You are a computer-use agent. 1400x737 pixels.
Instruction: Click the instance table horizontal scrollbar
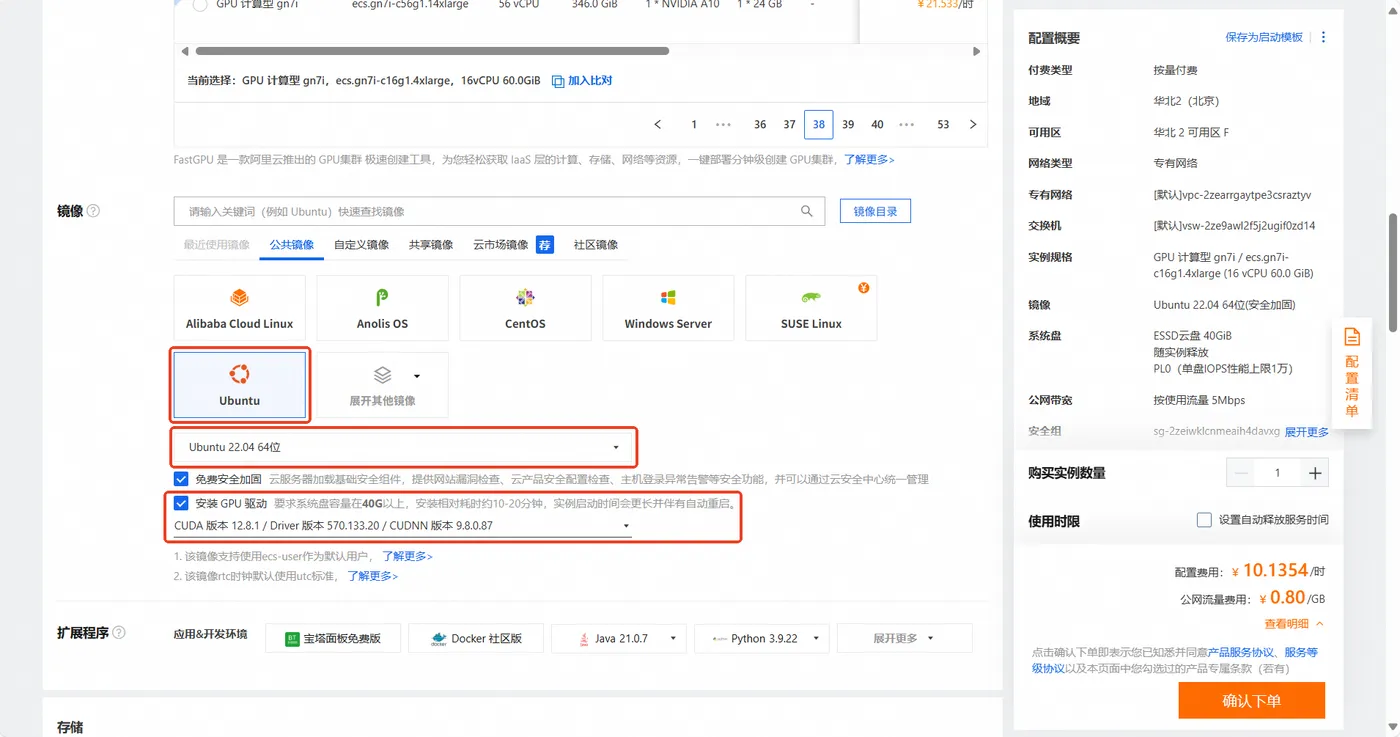(x=432, y=51)
